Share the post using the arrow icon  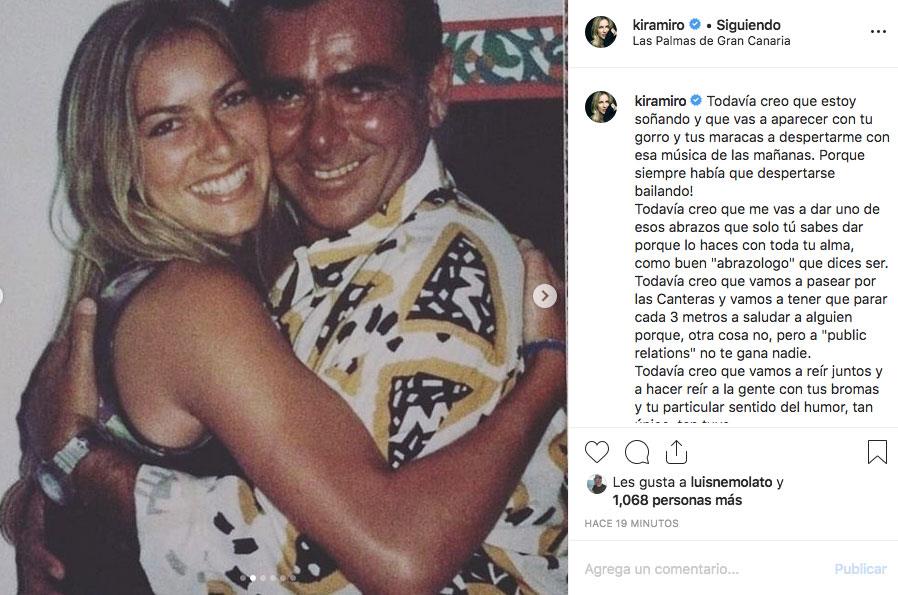(x=677, y=453)
